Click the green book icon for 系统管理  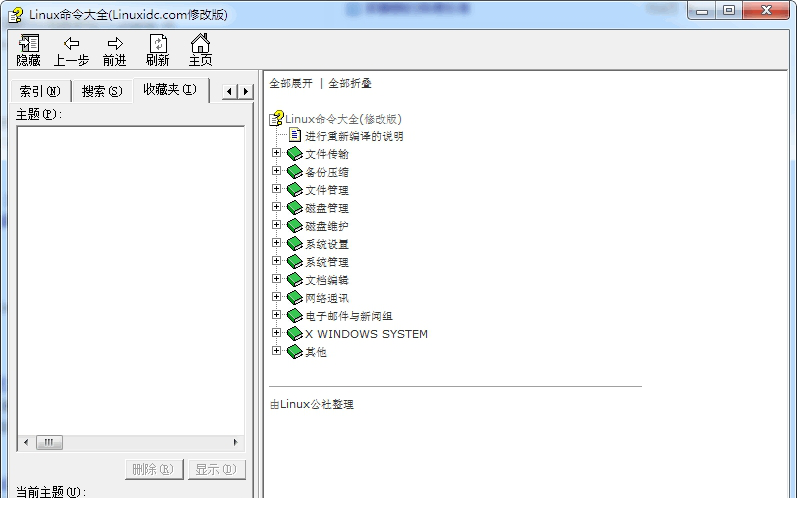pos(295,261)
